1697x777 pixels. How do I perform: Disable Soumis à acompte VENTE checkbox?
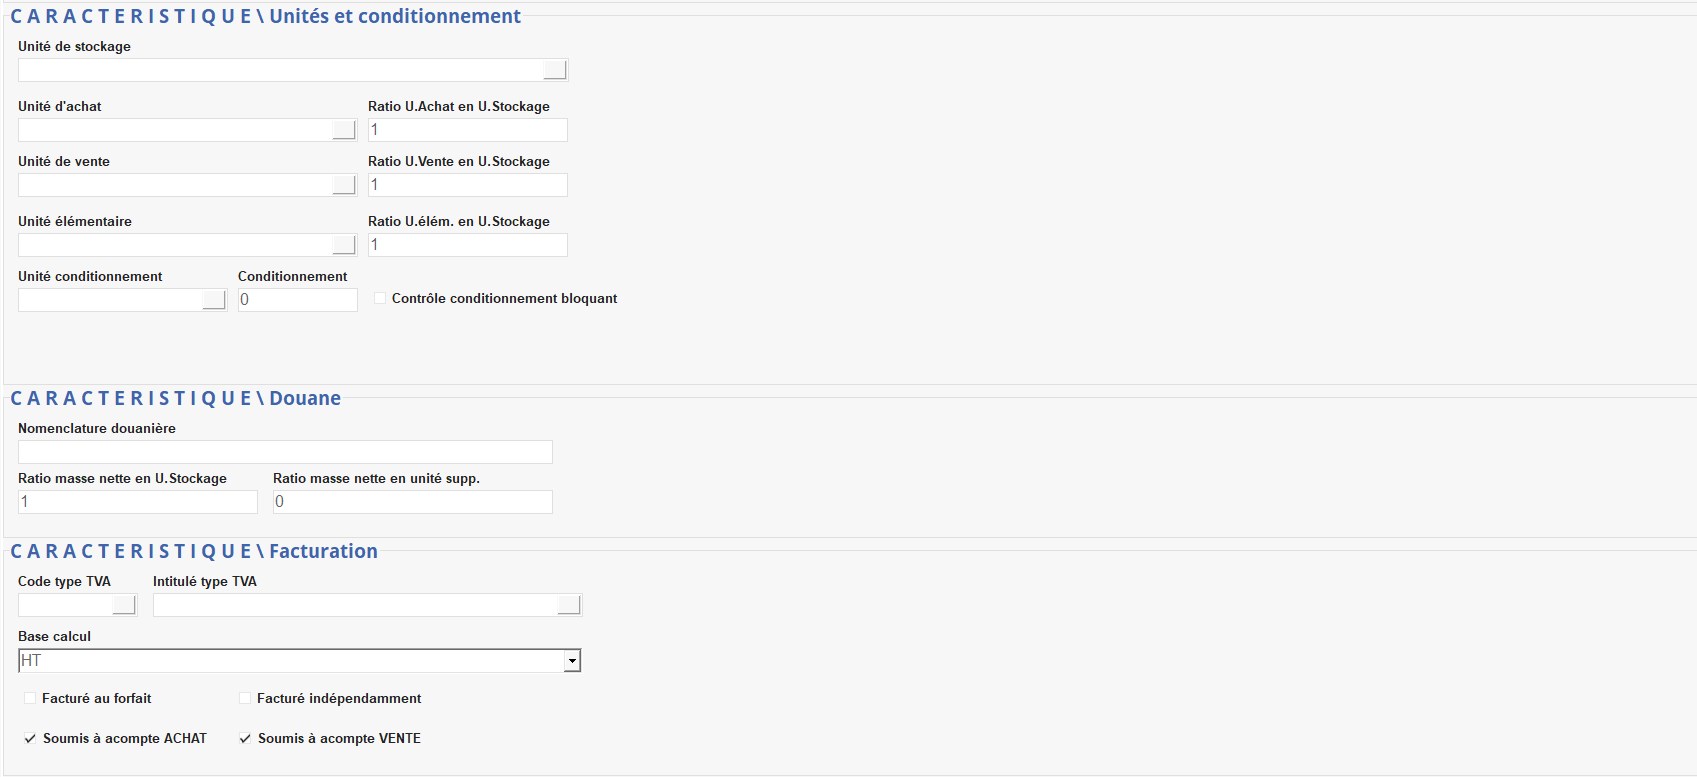pyautogui.click(x=245, y=738)
